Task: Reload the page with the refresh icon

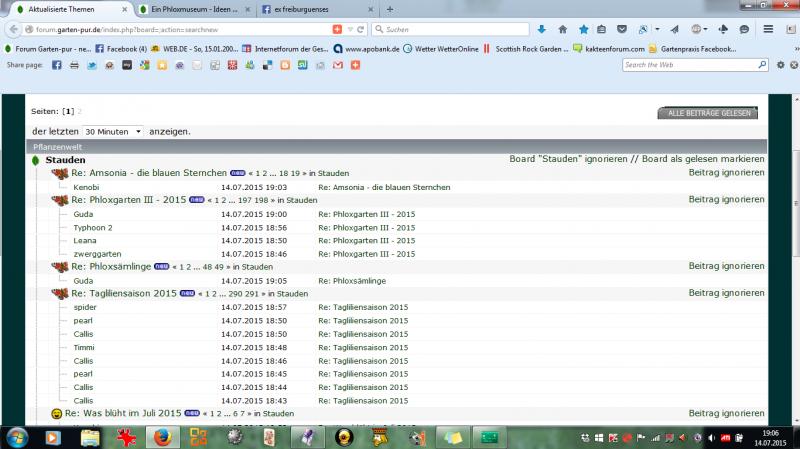Action: tap(360, 29)
